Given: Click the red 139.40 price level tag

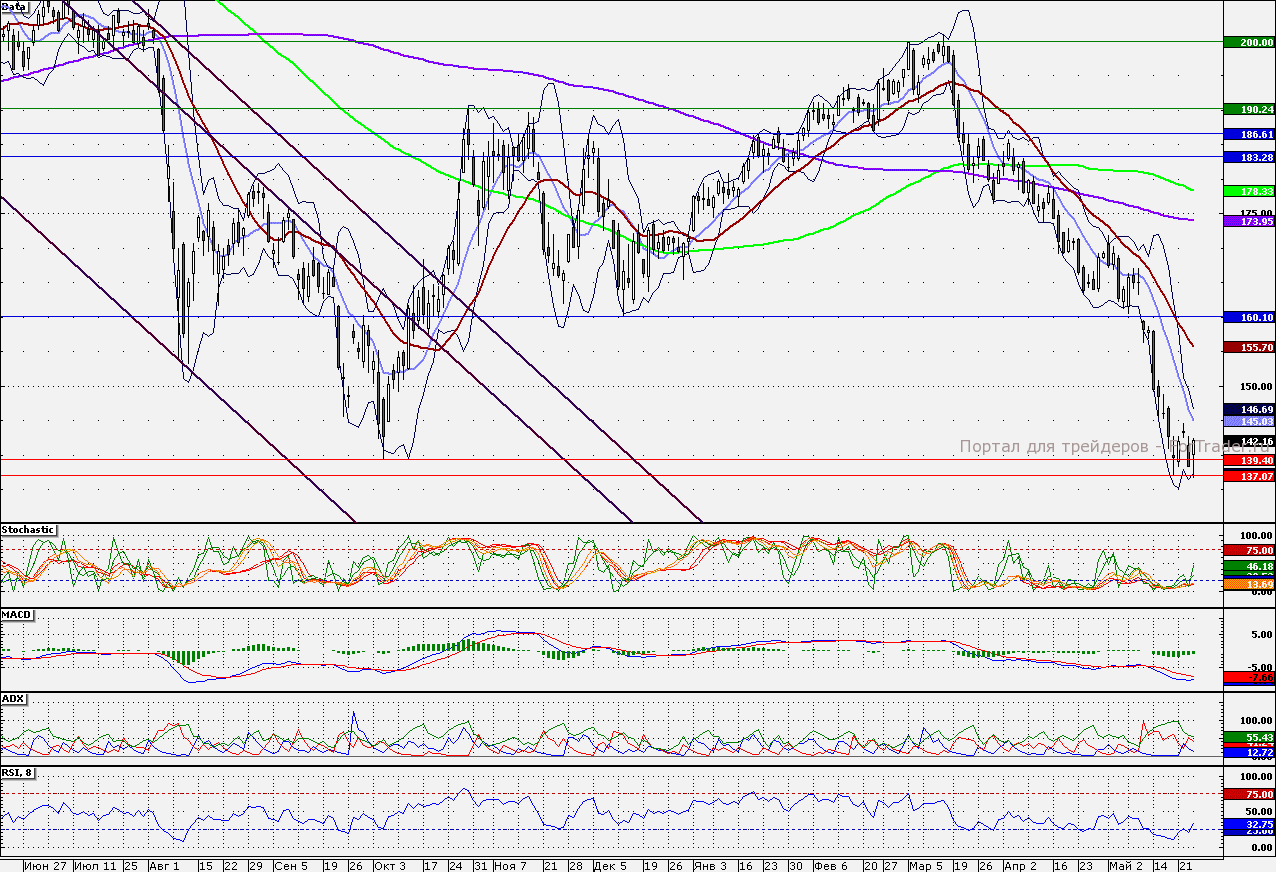Looking at the screenshot, I should [x=1249, y=461].
